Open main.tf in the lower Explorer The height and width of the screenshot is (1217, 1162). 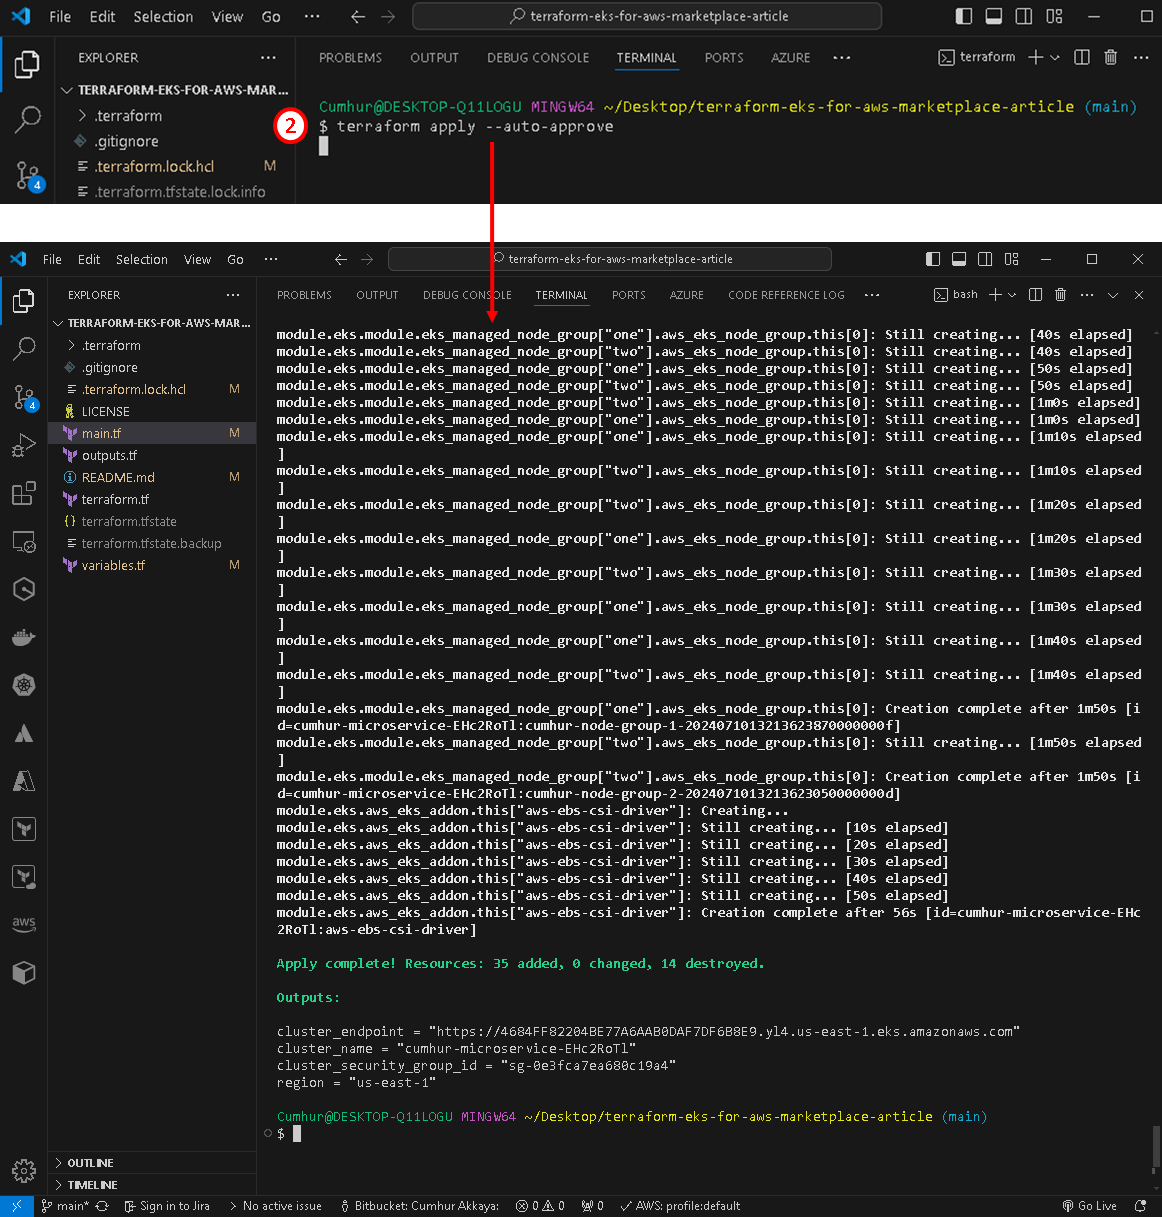[152, 433]
